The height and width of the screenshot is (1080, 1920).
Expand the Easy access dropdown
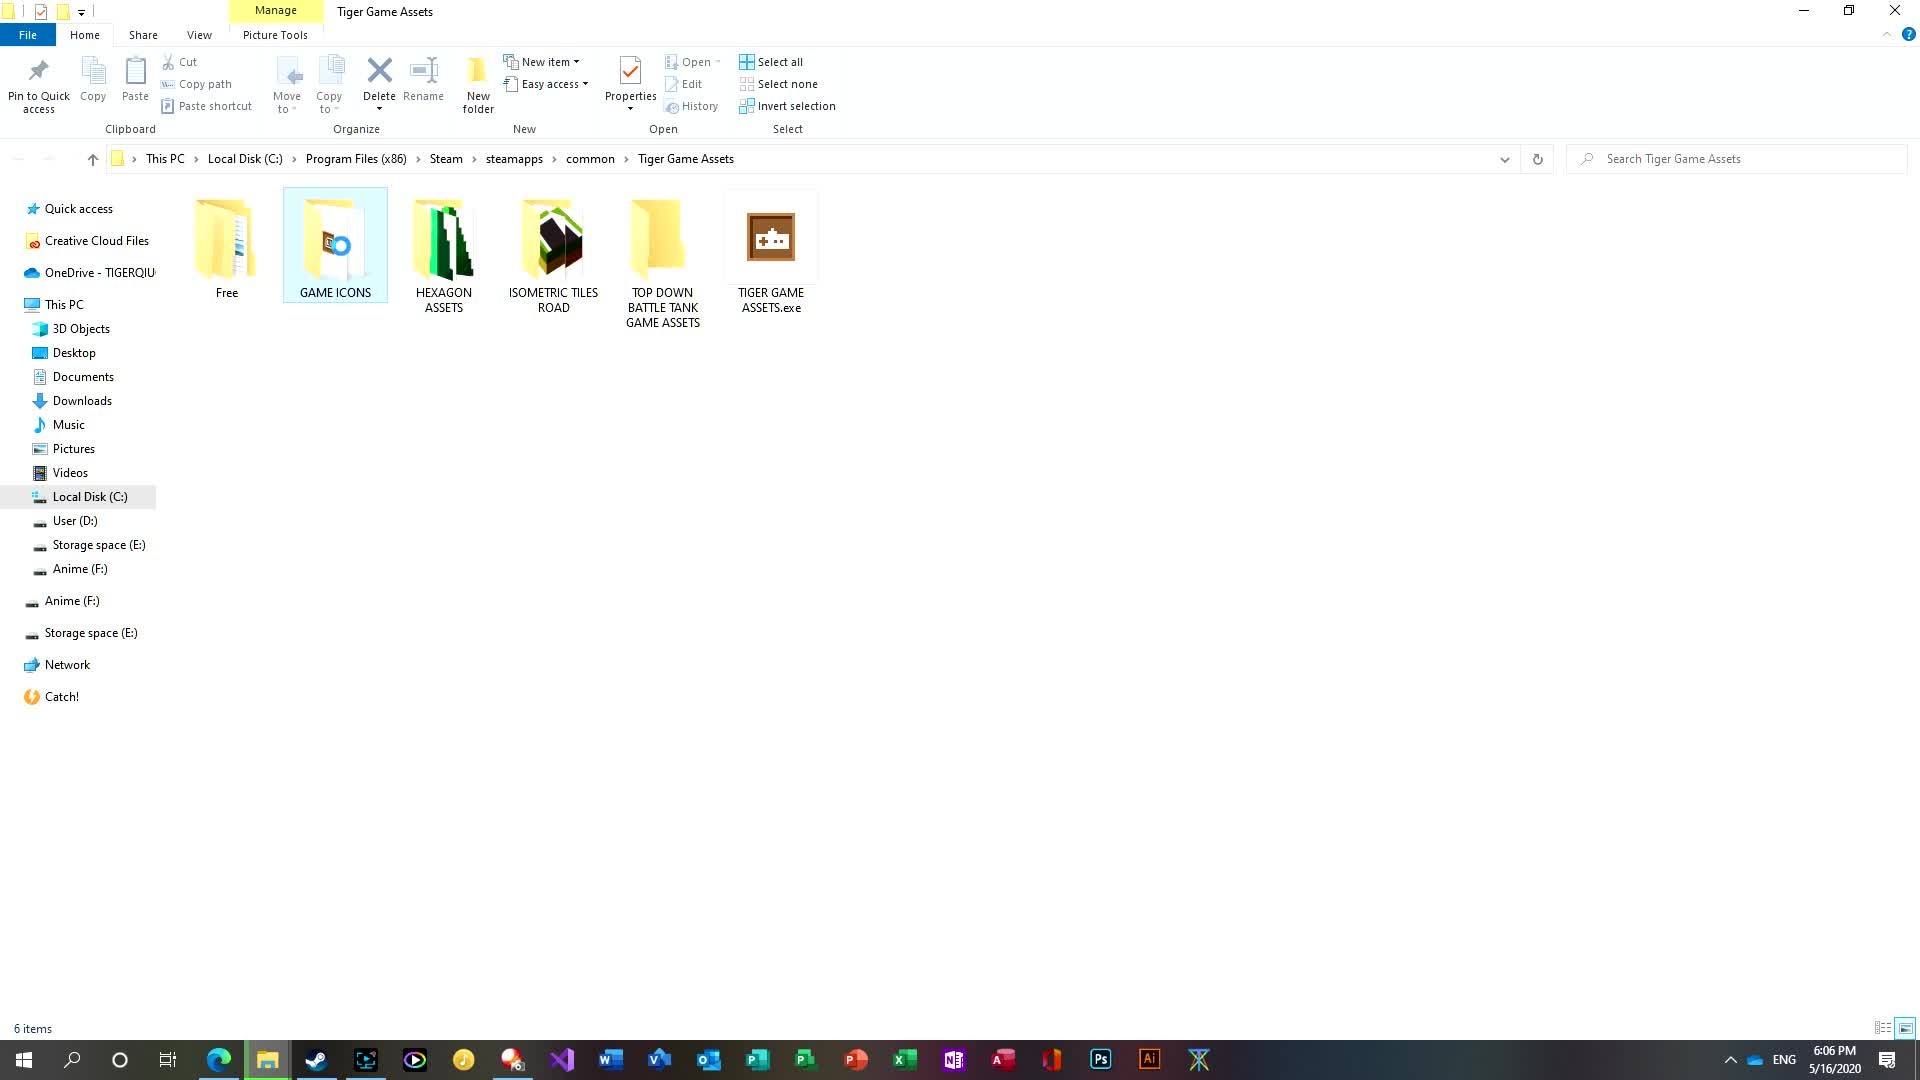click(553, 84)
